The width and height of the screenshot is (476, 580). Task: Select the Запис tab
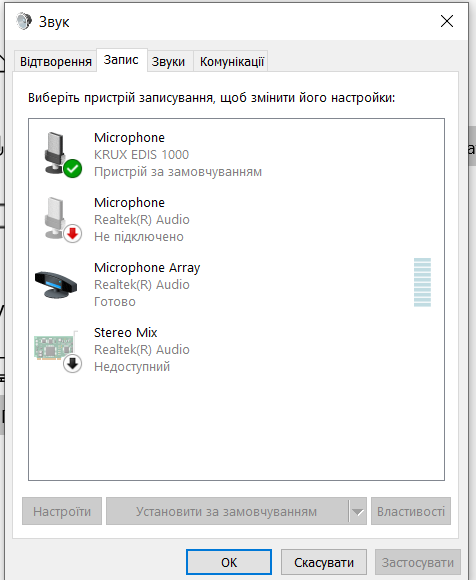[x=121, y=60]
